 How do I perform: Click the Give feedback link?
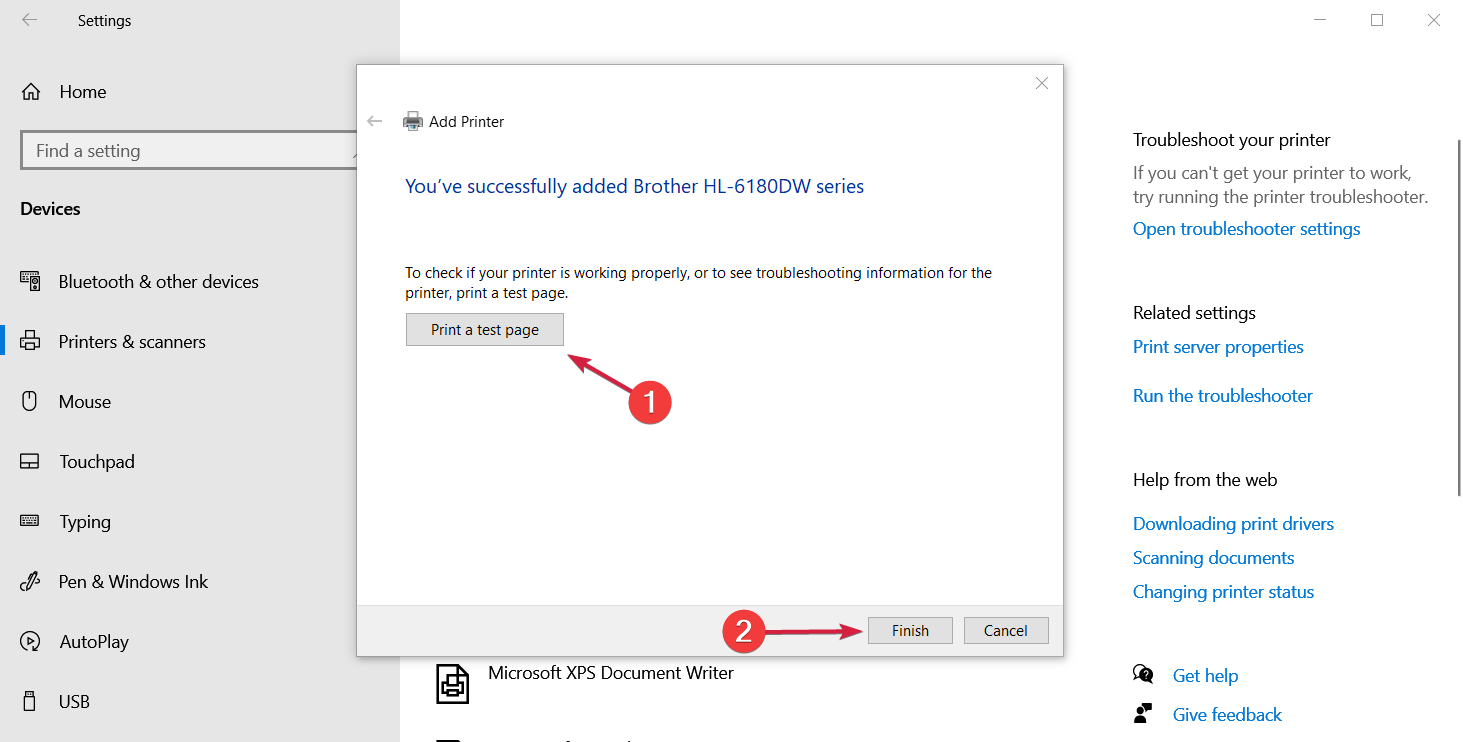(1227, 715)
